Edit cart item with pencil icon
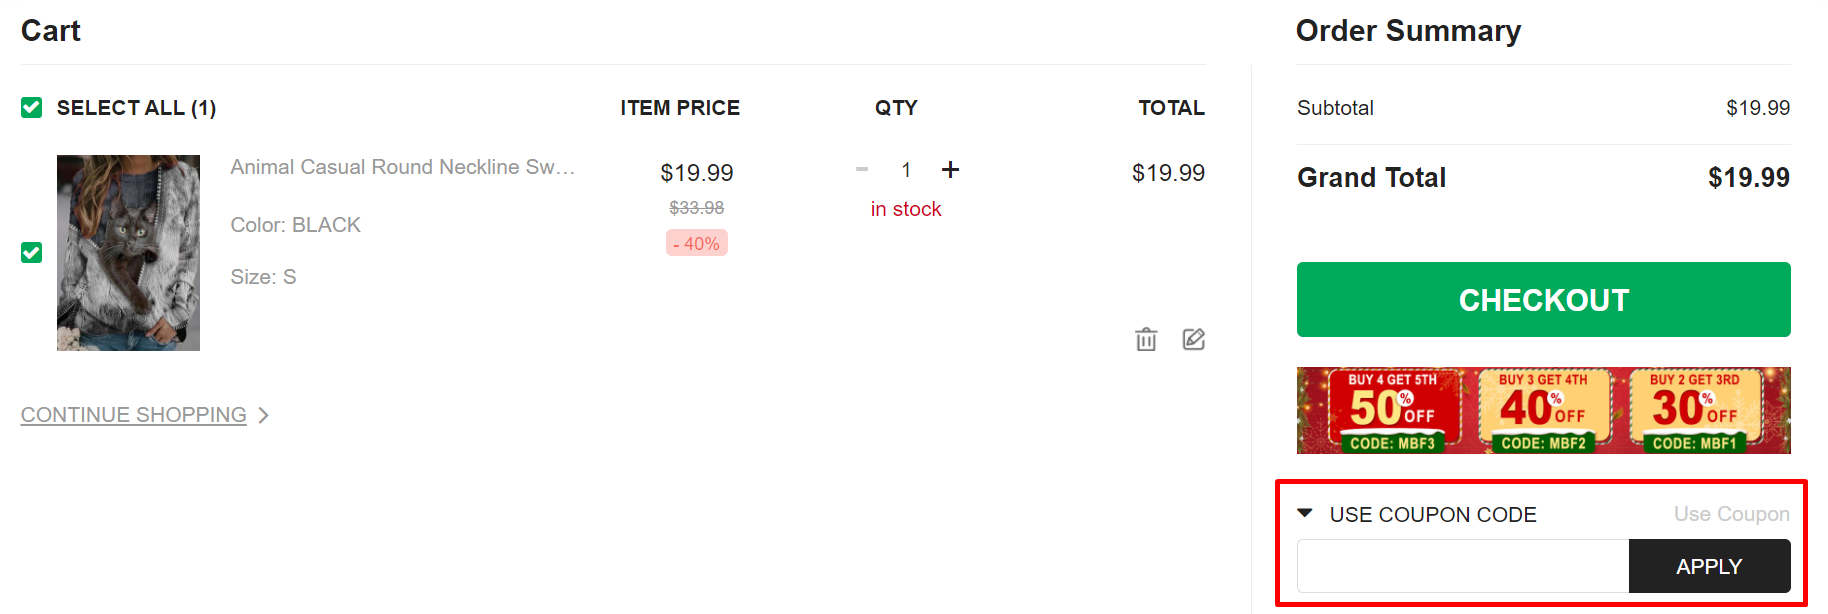 pos(1194,340)
